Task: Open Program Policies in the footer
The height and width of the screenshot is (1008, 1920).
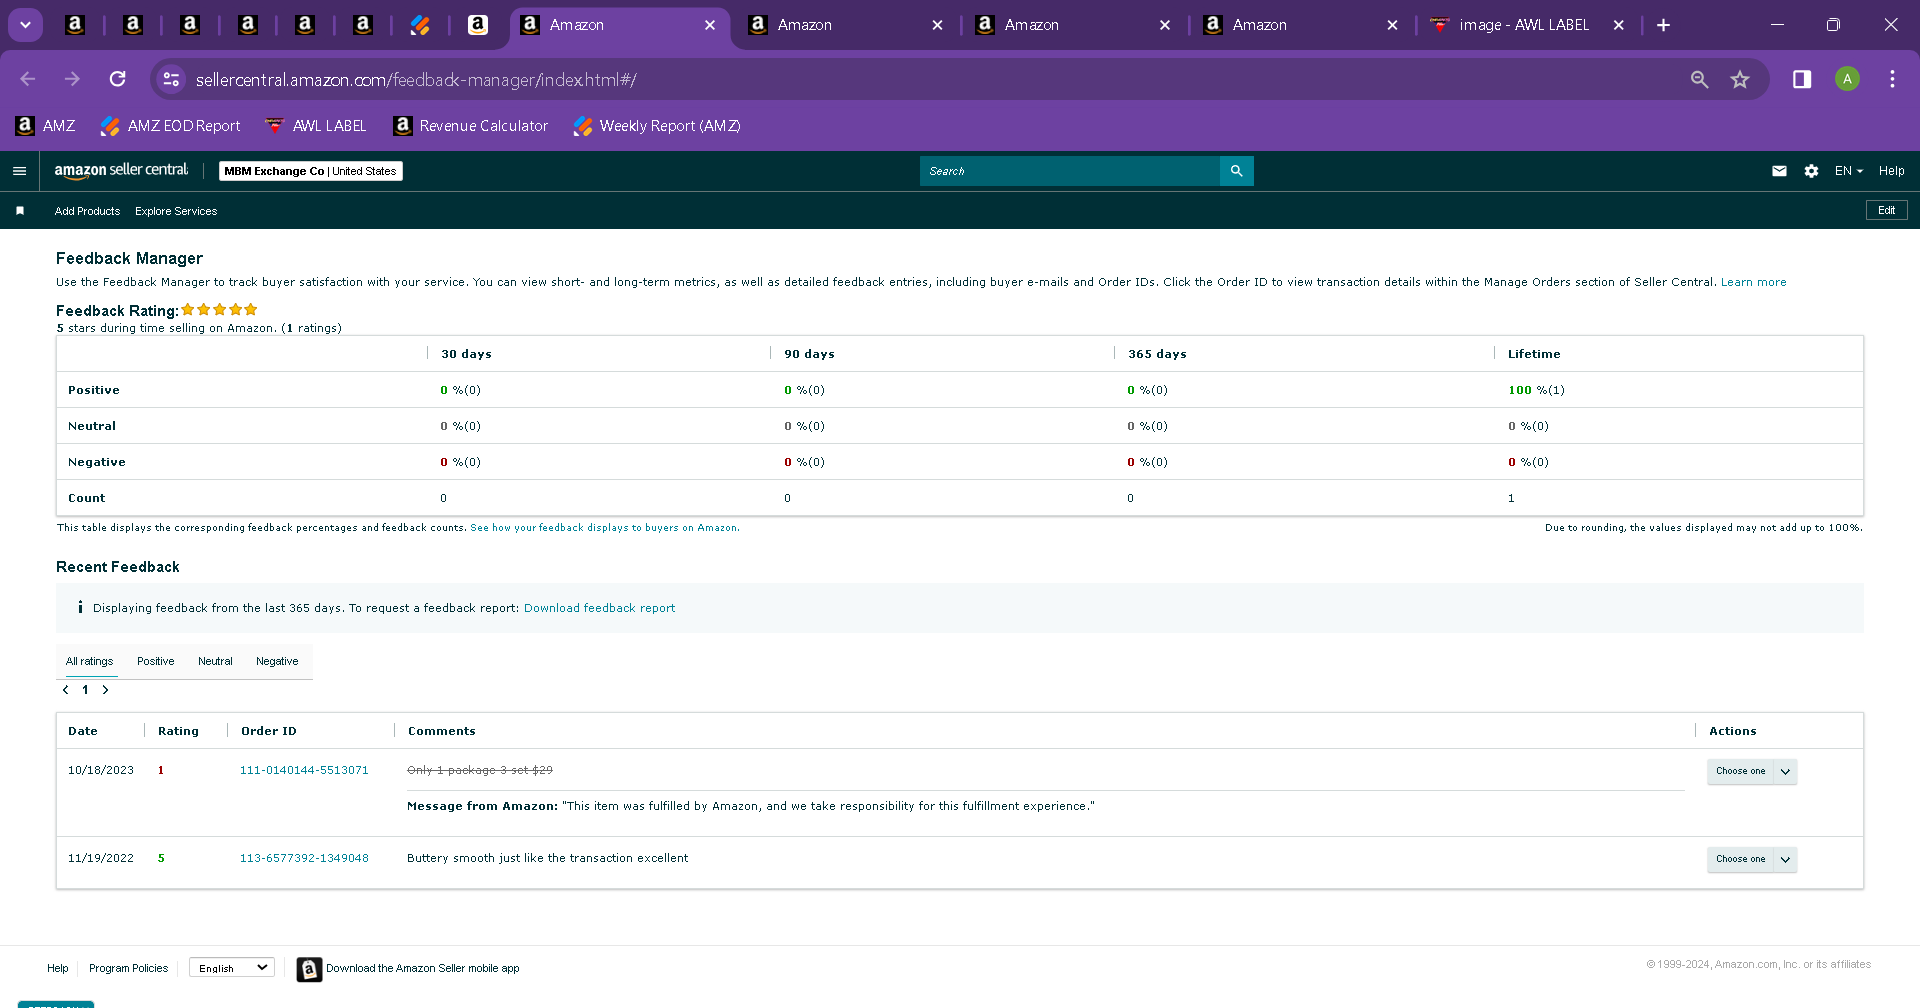Action: [x=128, y=968]
